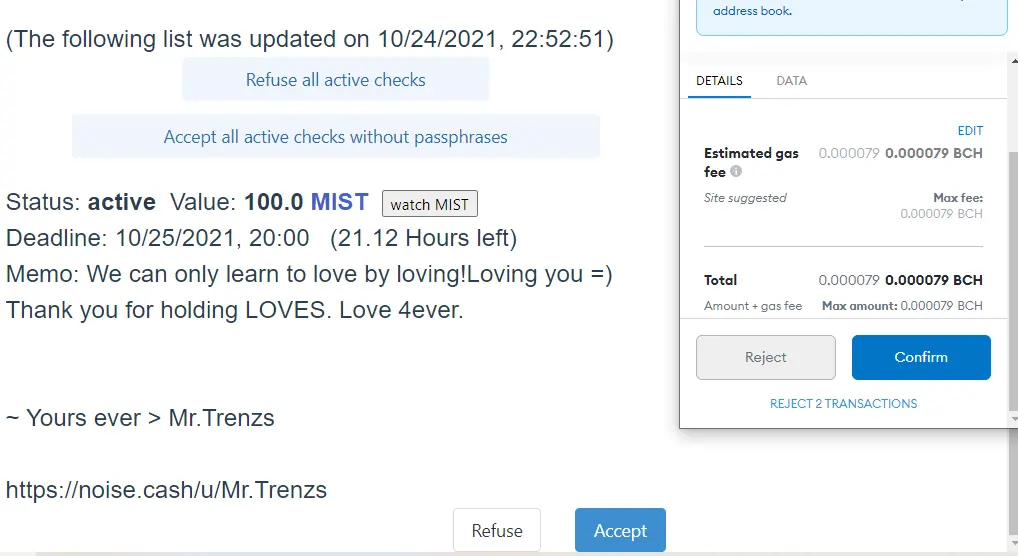
Task: Select the noise.cash/u/Mr.Trenzs URL text
Action: coord(166,489)
